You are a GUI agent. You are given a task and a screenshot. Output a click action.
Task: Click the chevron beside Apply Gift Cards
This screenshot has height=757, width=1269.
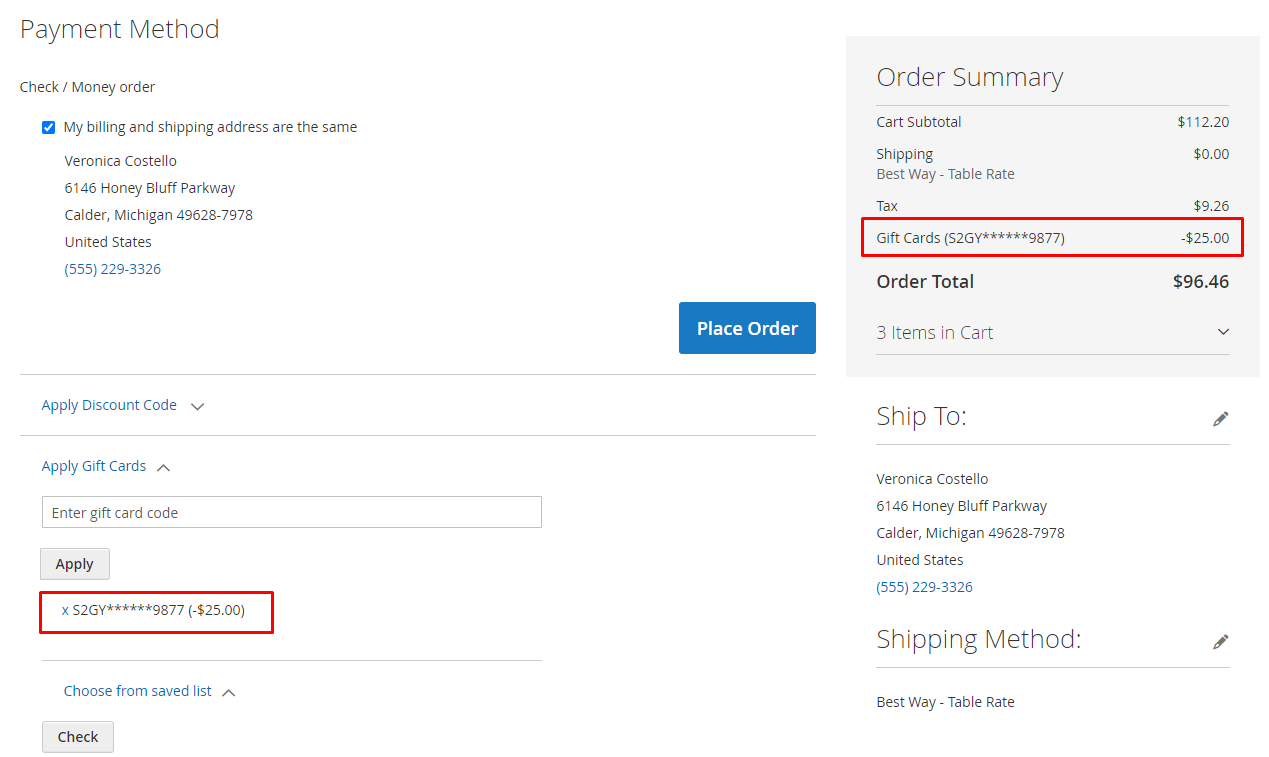164,467
